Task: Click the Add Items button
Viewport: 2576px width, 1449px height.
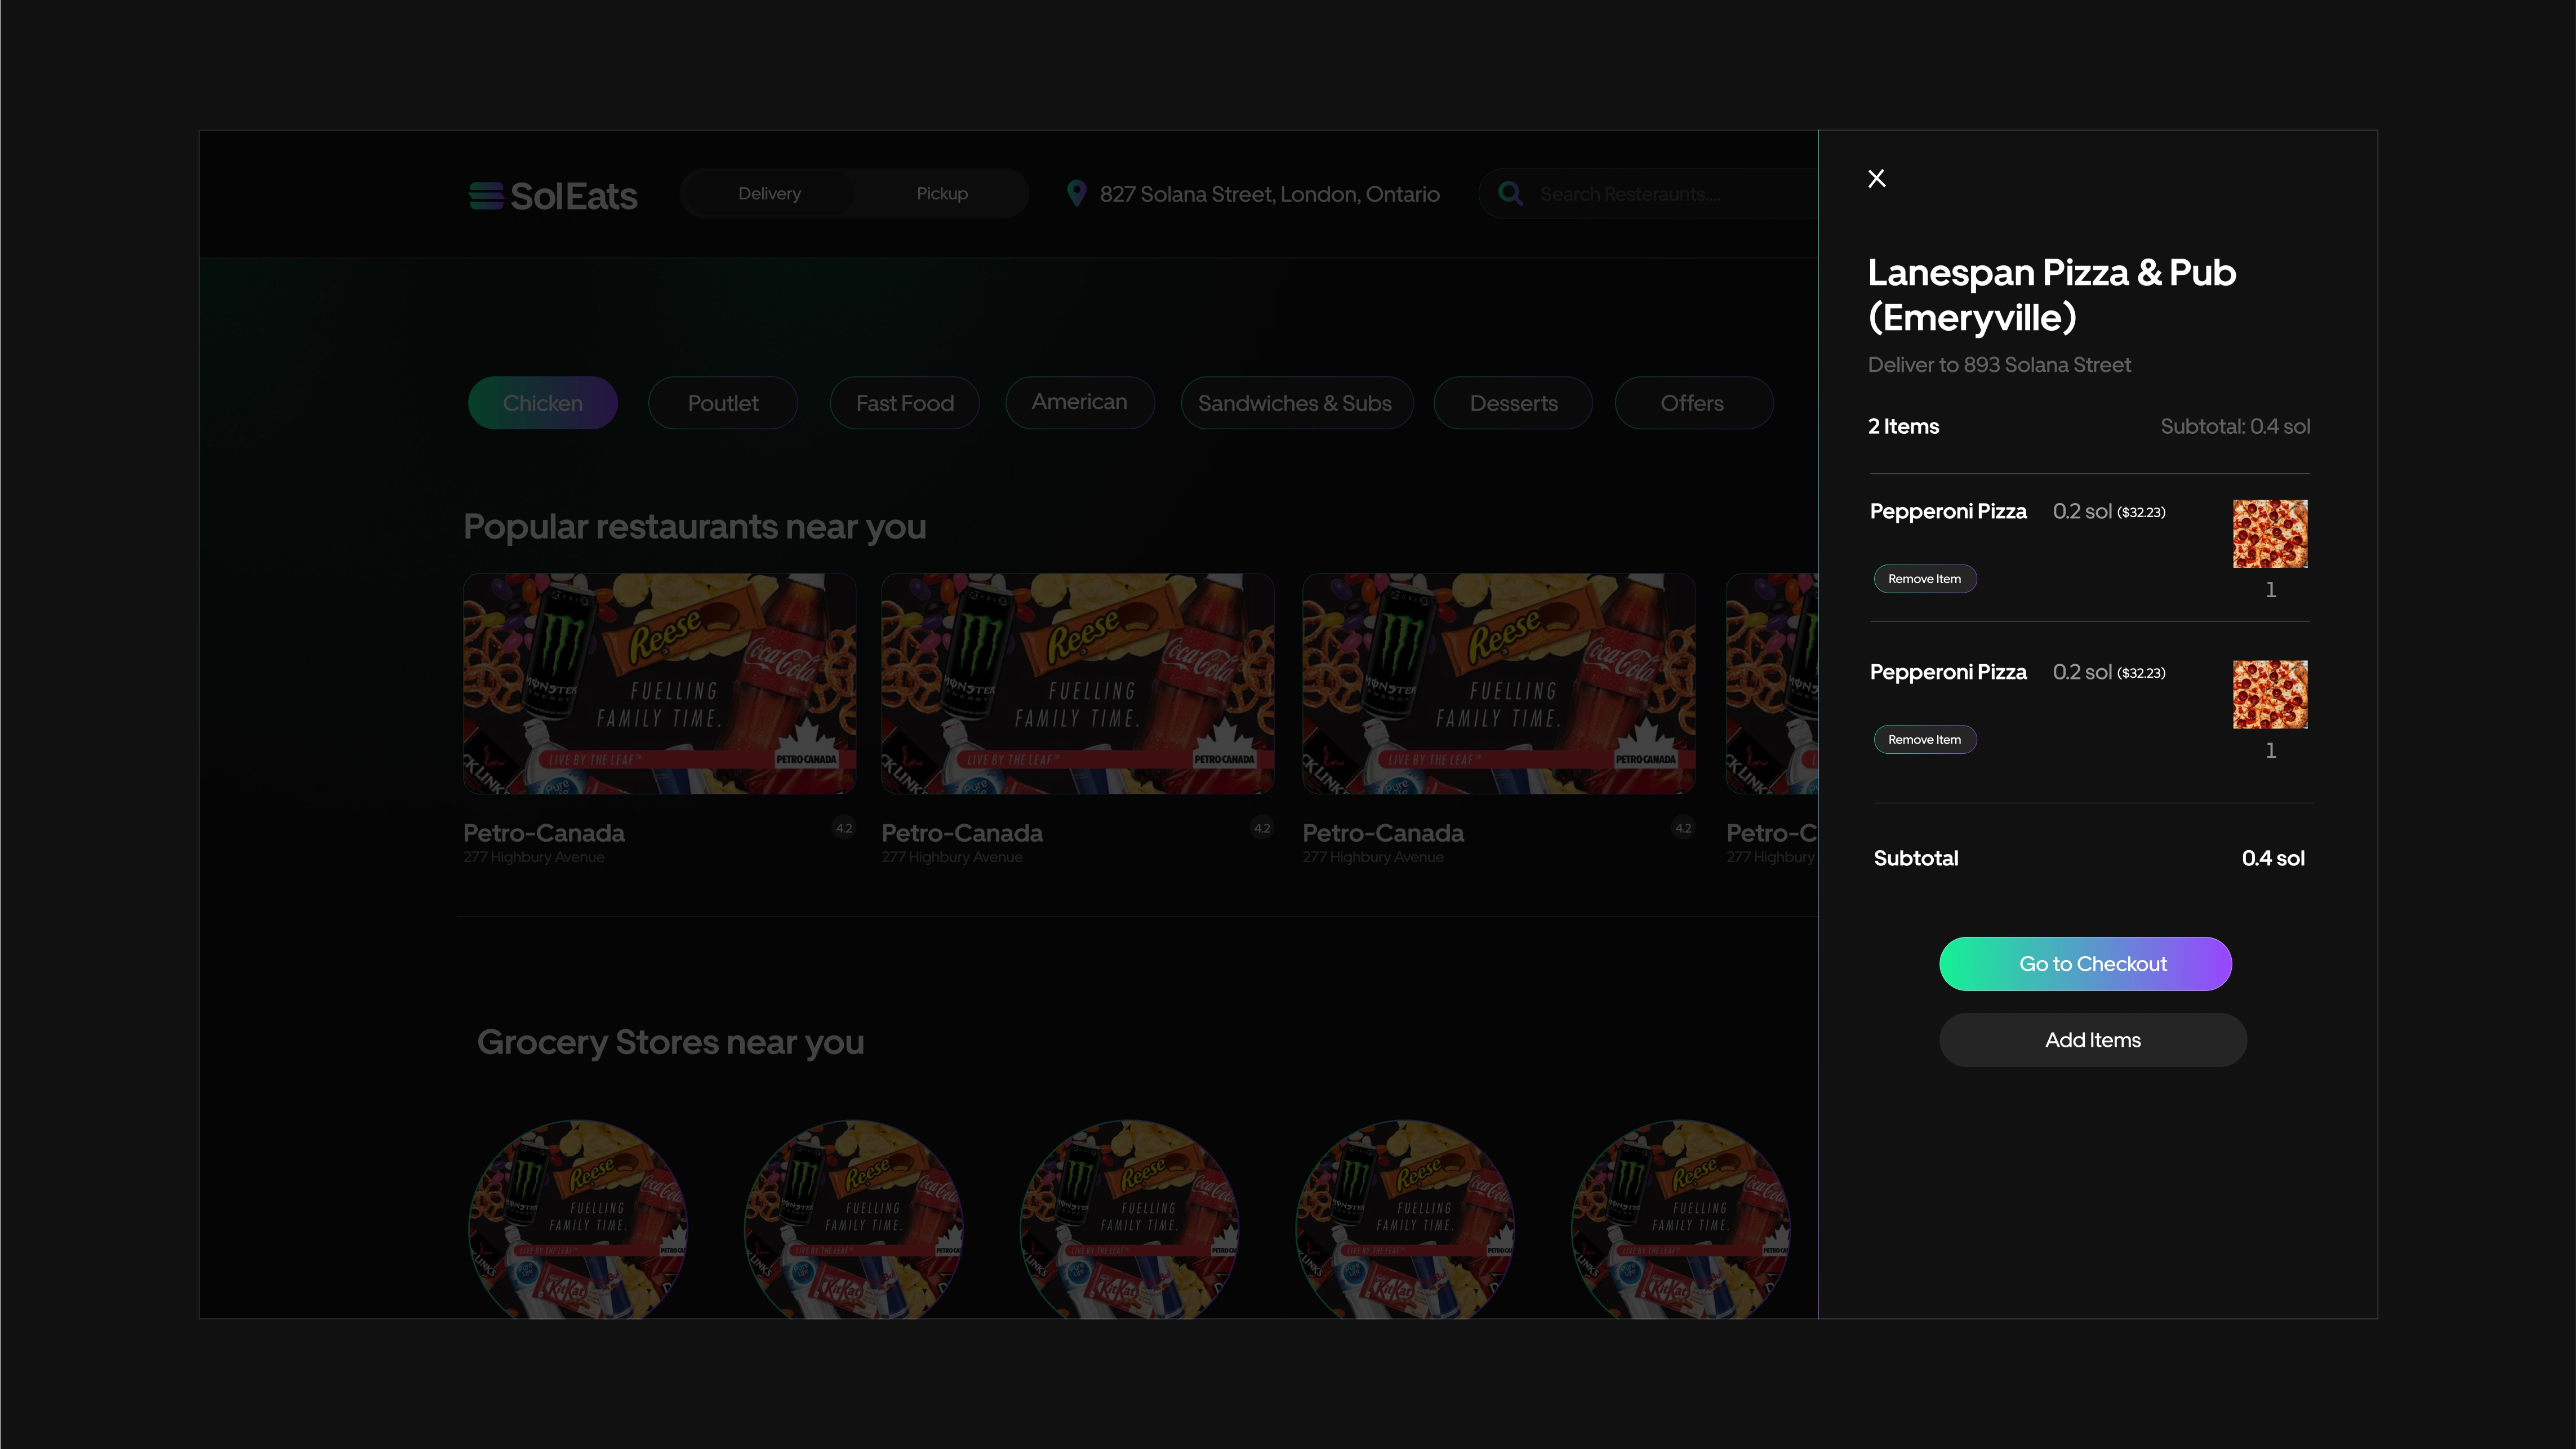Action: click(x=2092, y=1040)
